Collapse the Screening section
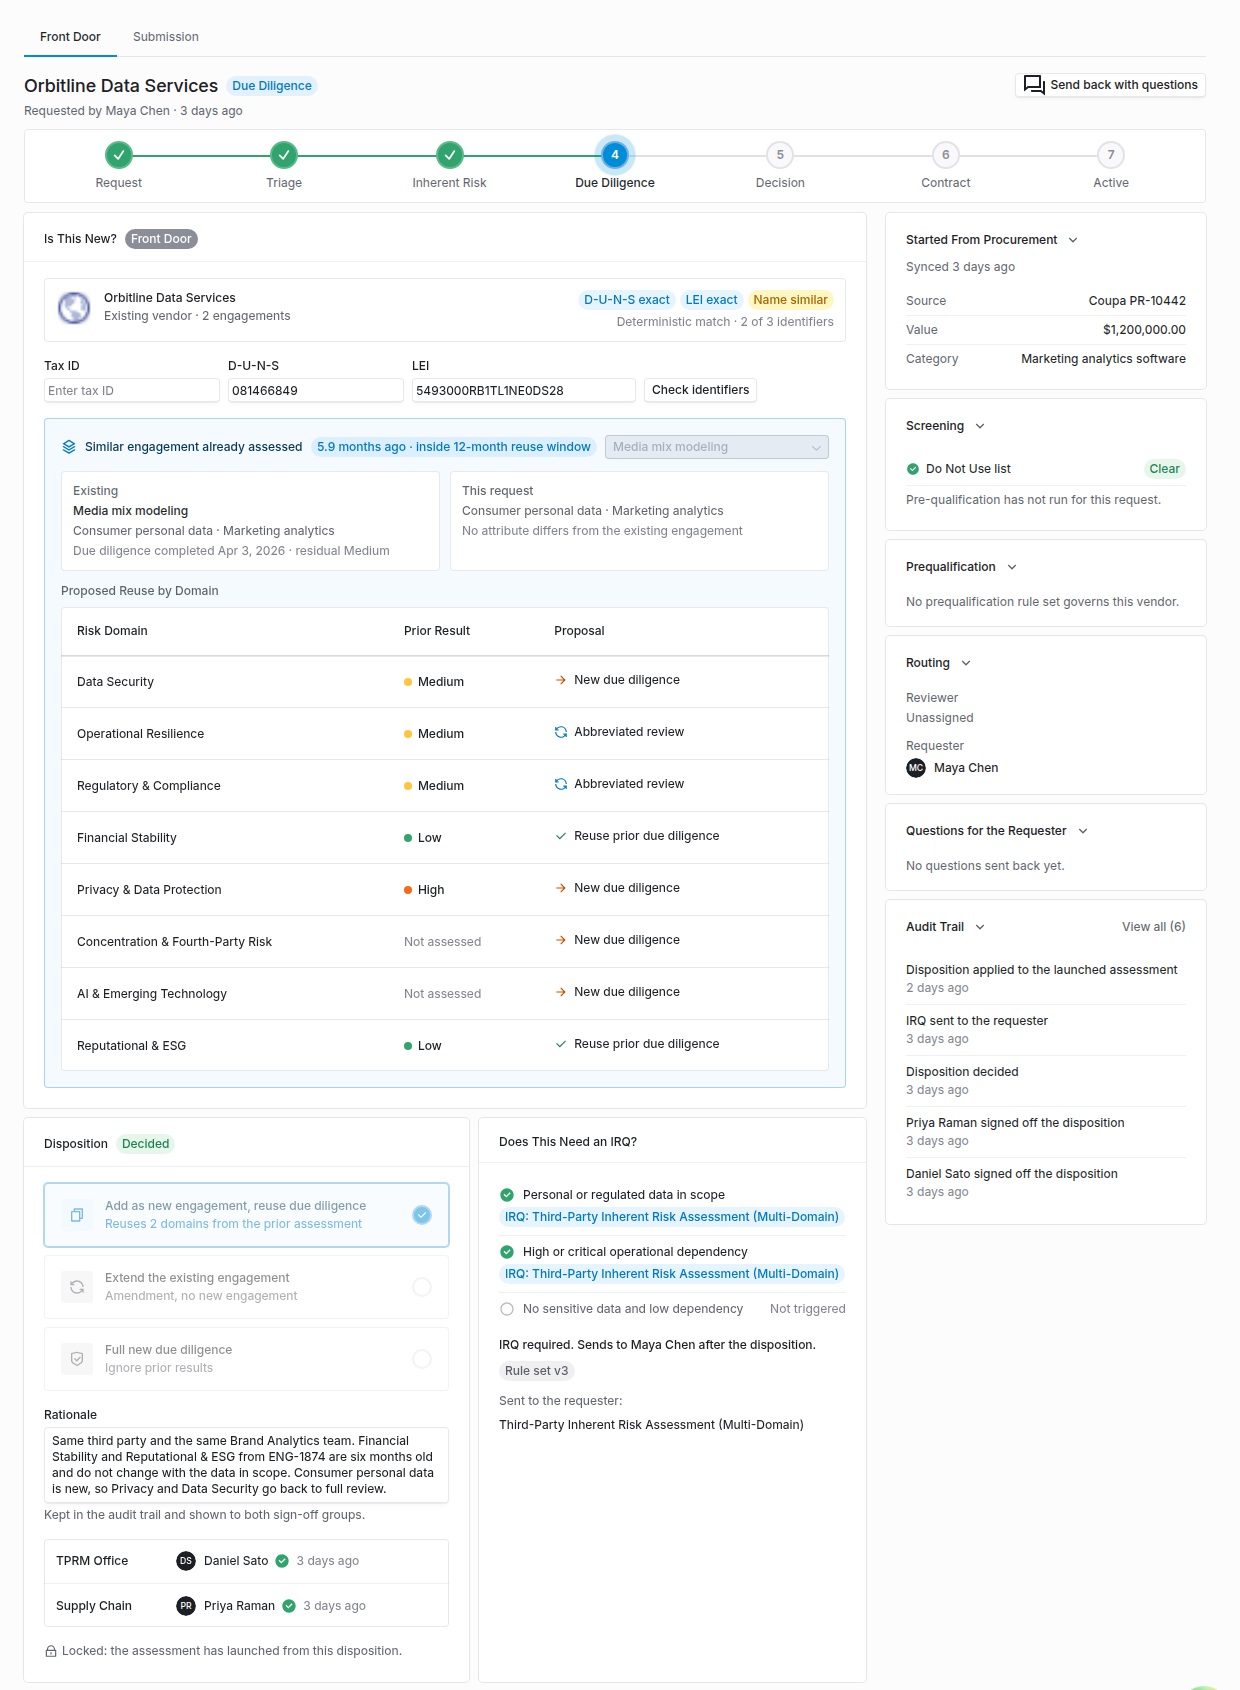 point(980,426)
